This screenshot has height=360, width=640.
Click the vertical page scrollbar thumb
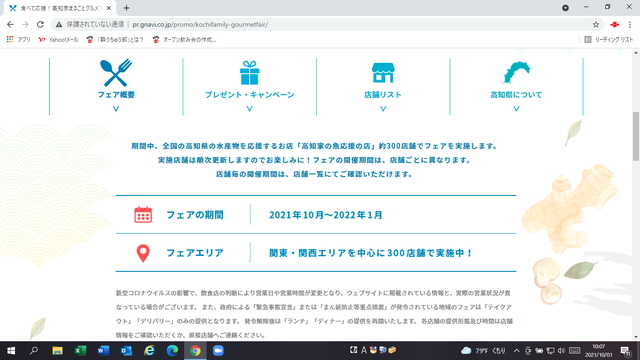636,136
